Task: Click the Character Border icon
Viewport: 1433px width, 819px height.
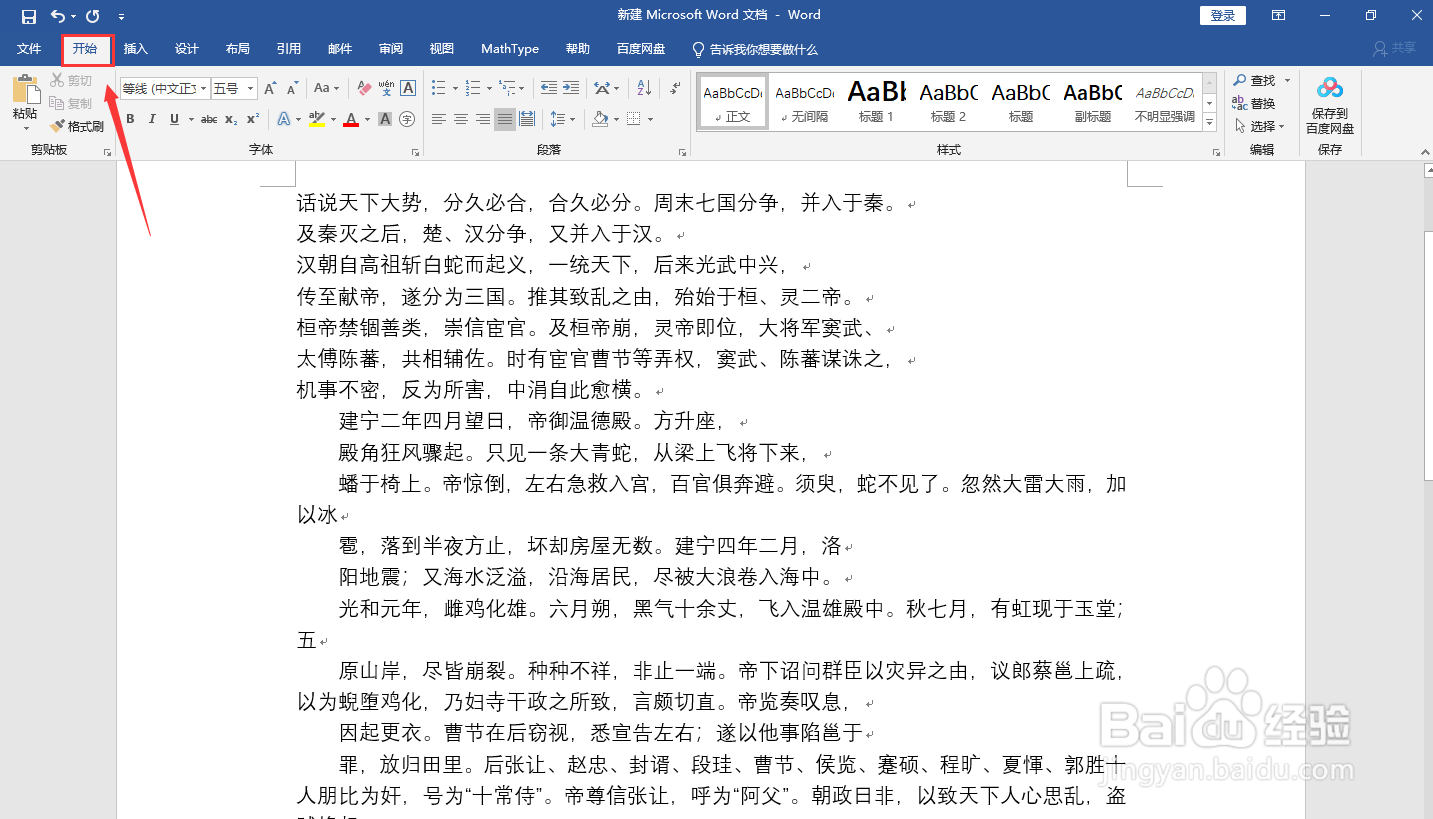Action: point(408,89)
